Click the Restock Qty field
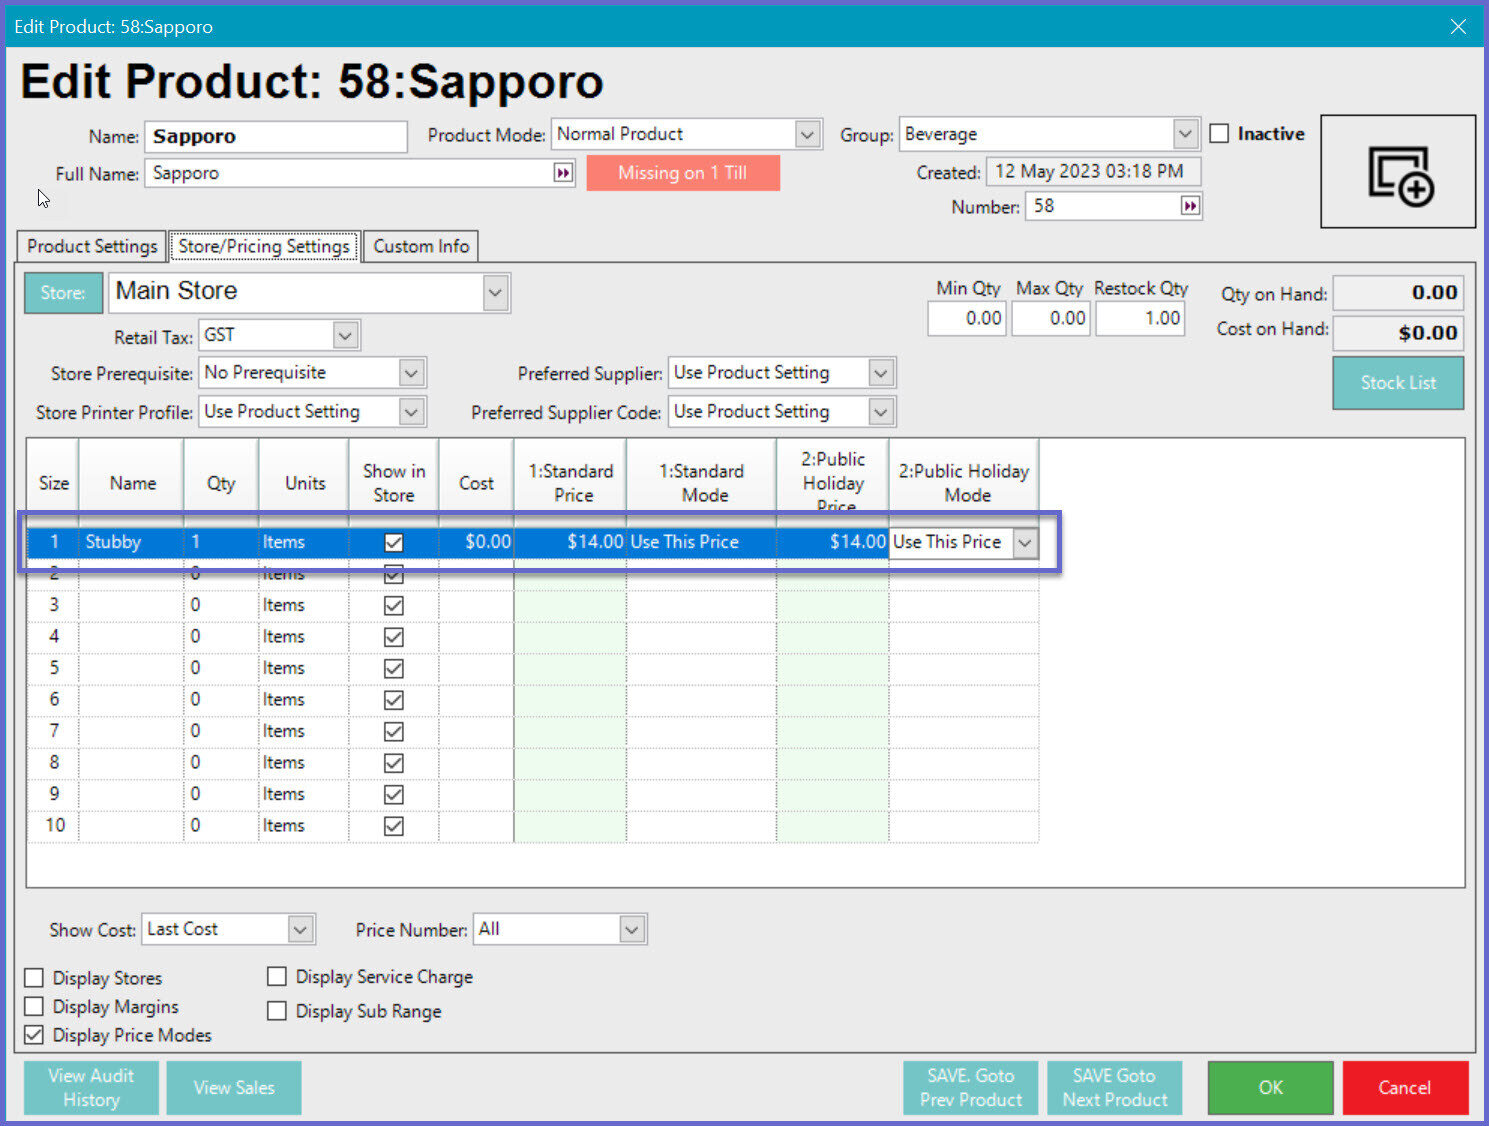This screenshot has height=1126, width=1489. [1140, 318]
